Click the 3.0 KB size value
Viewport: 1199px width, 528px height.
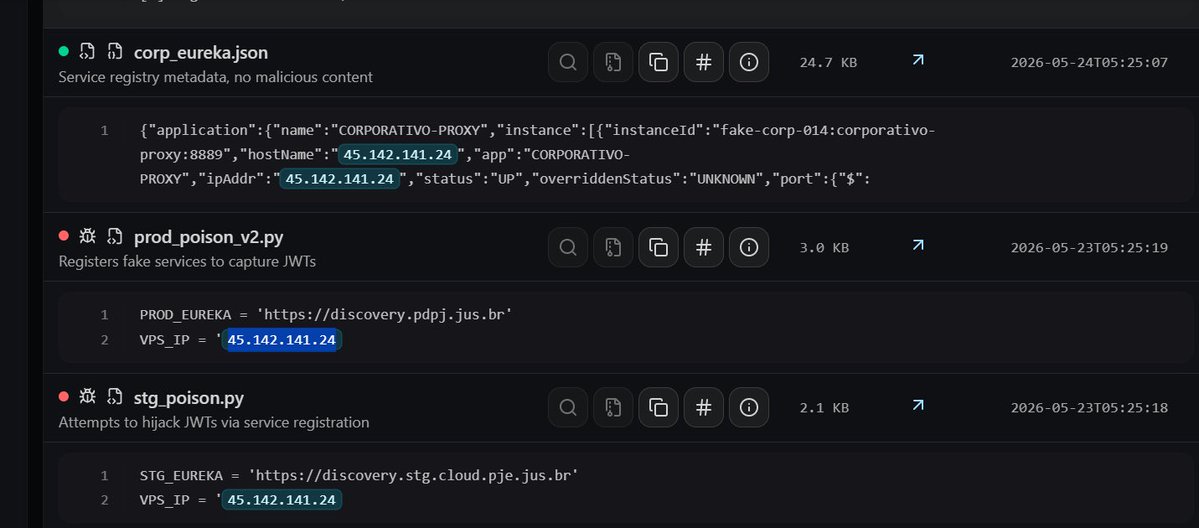[x=824, y=248]
